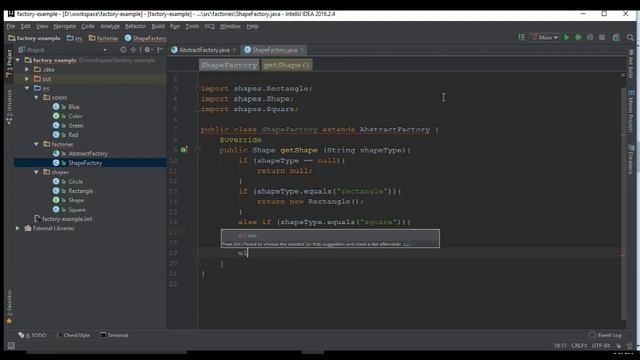
Task: Open the Navigate menu
Action: click(64, 26)
